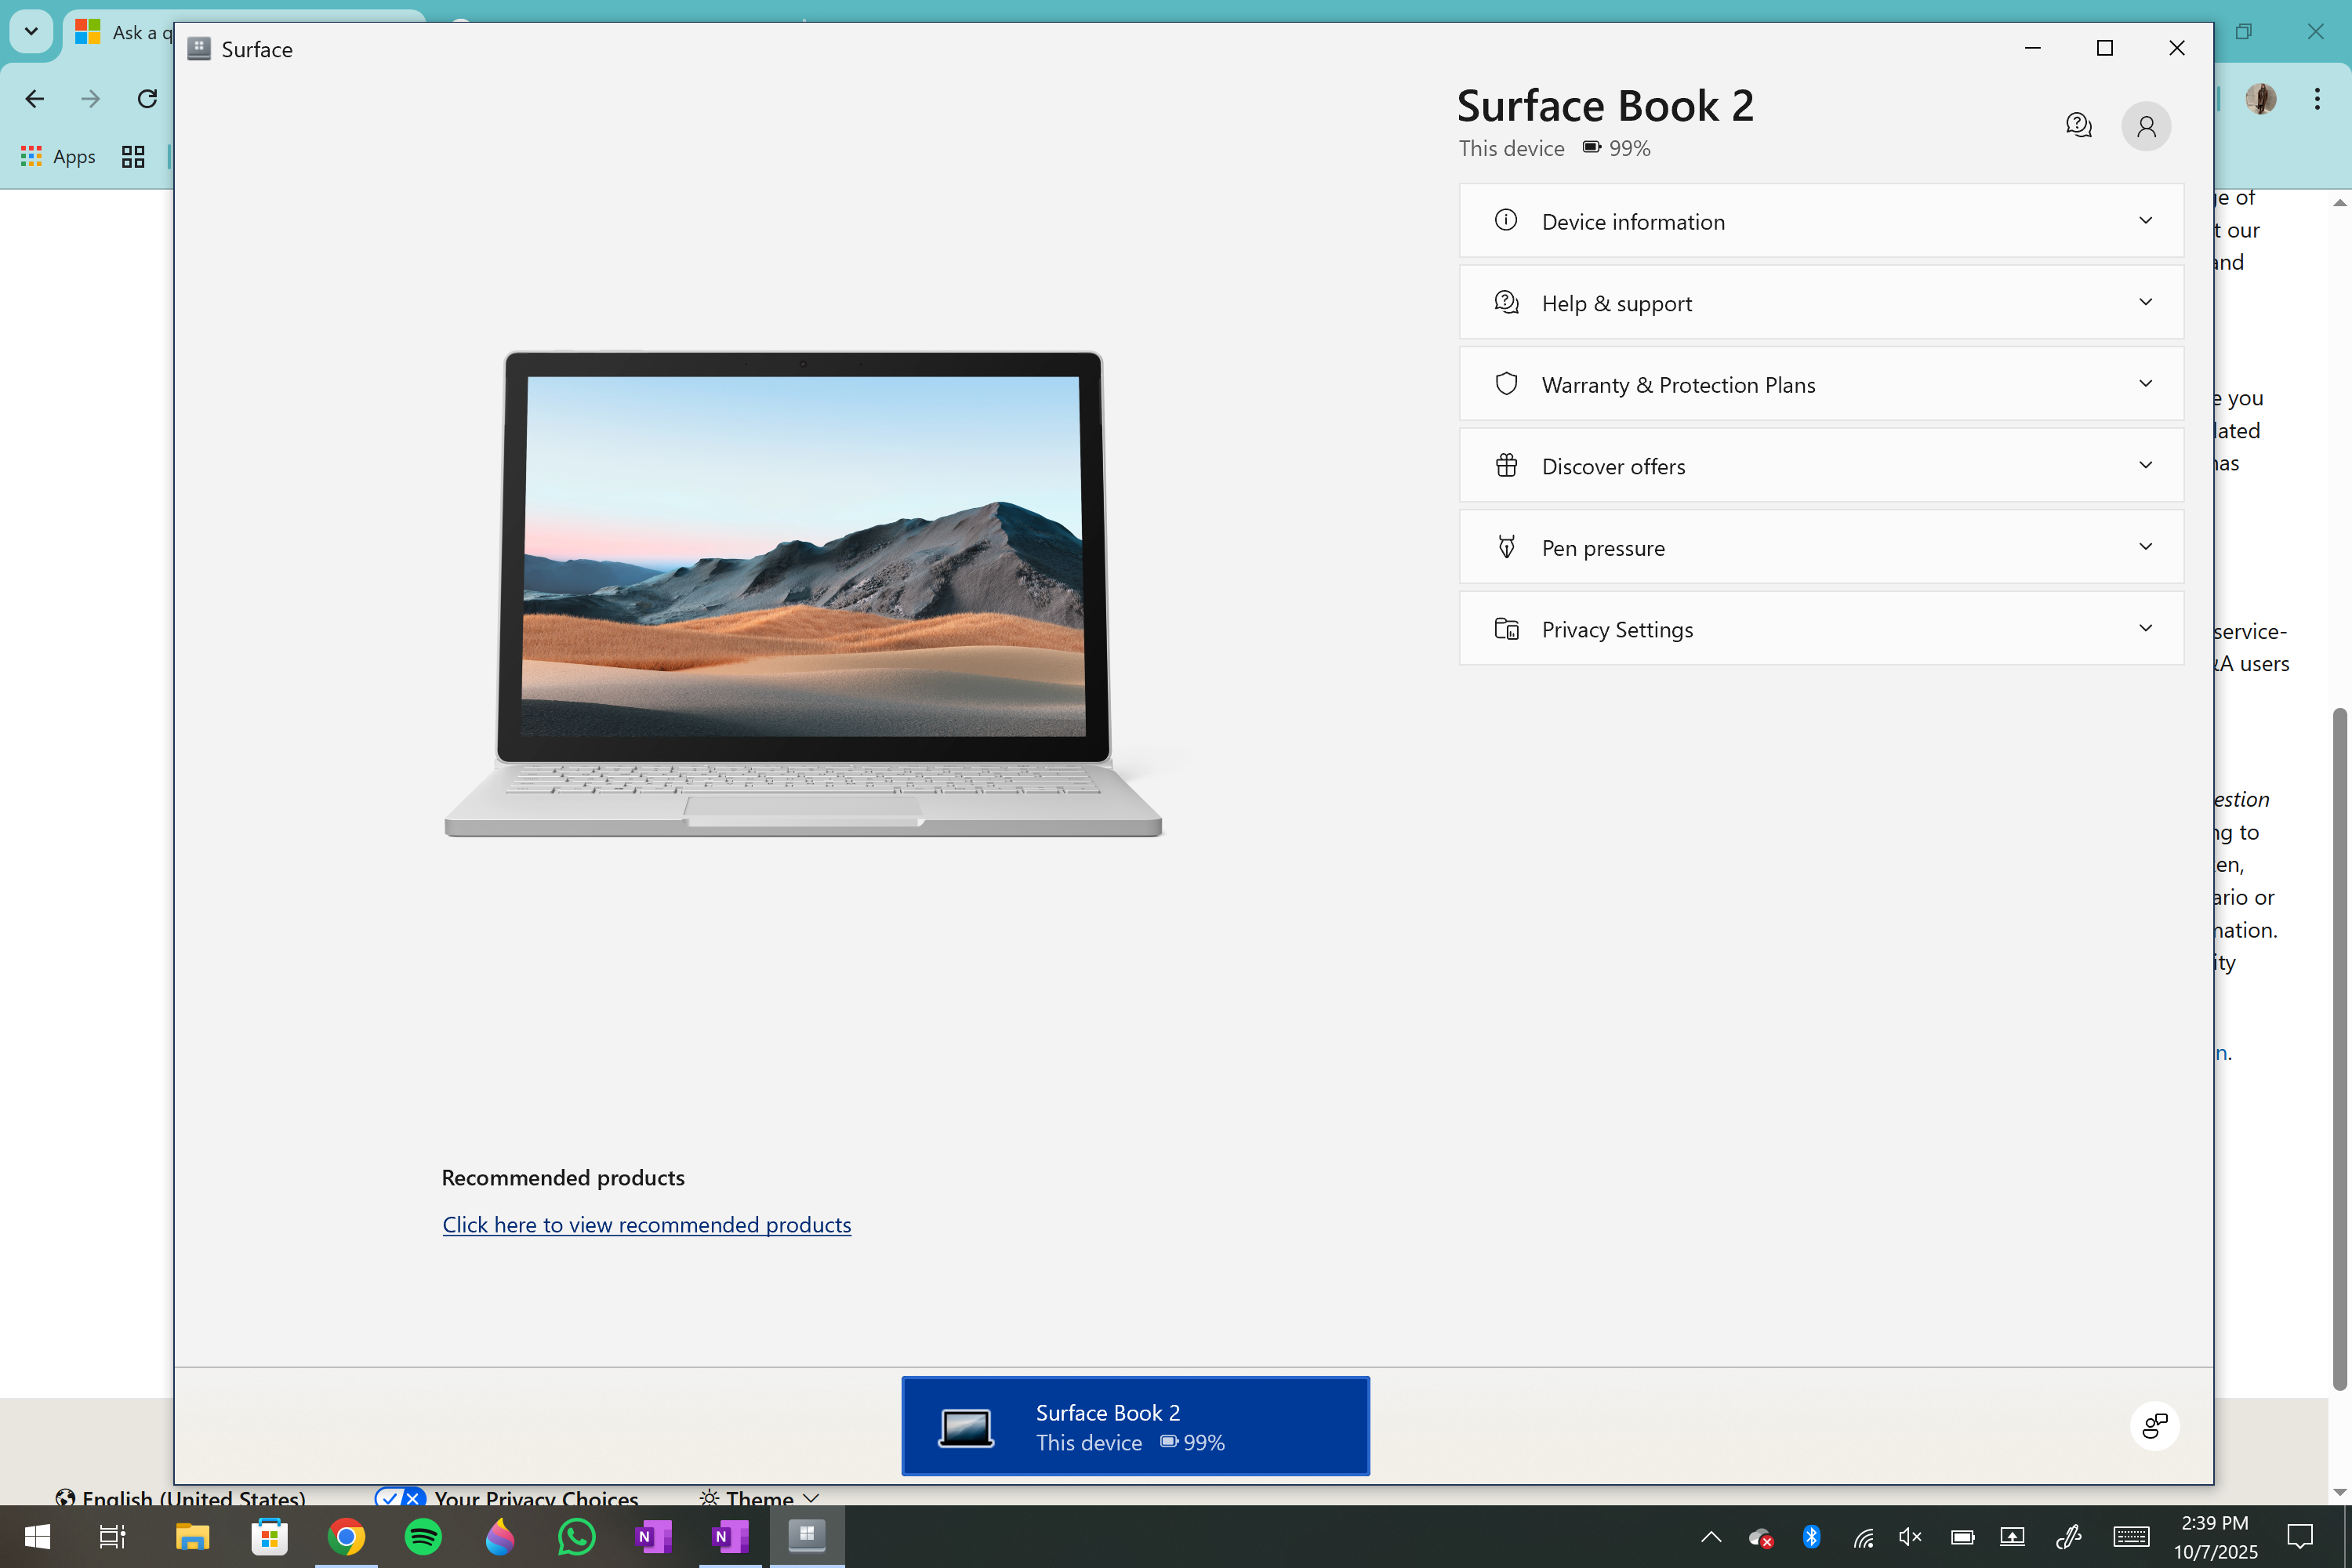This screenshot has height=1568, width=2352.
Task: Select the Surface Book 2 device tab
Action: [1135, 1426]
